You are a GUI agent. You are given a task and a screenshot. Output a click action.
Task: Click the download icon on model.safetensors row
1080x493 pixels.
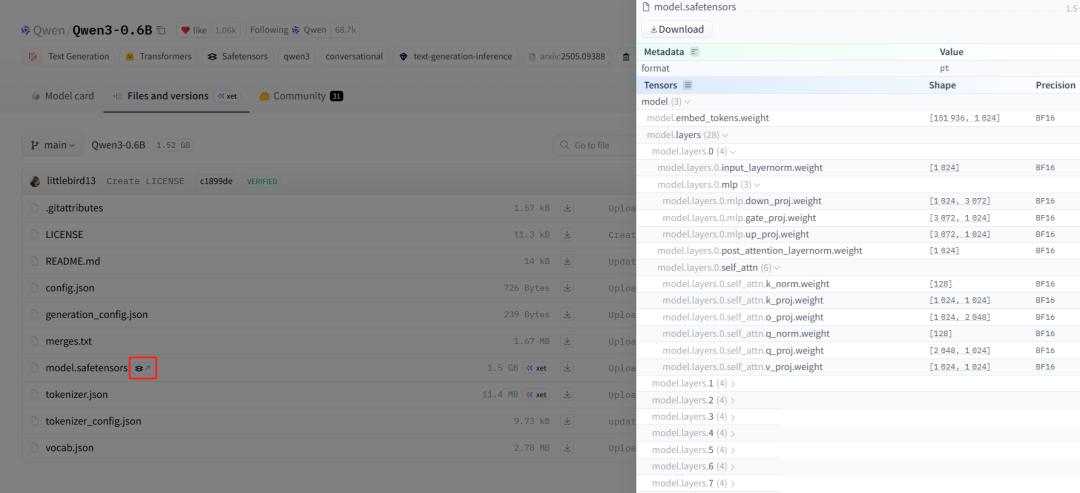click(567, 368)
